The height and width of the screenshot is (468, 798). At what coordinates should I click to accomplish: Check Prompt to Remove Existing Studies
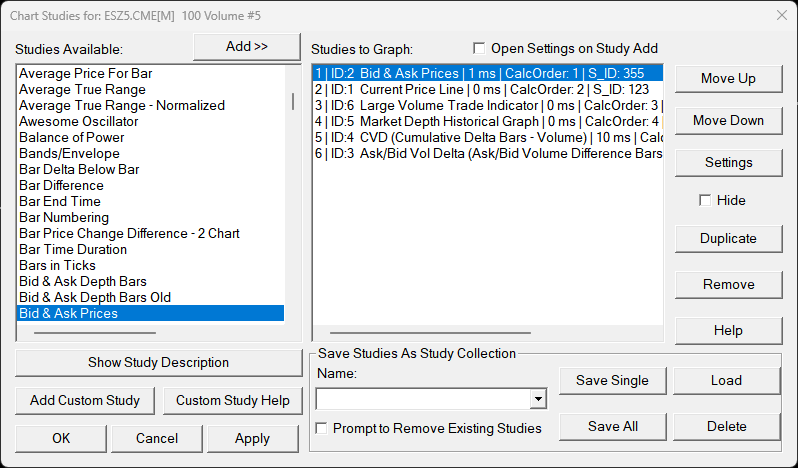point(322,428)
